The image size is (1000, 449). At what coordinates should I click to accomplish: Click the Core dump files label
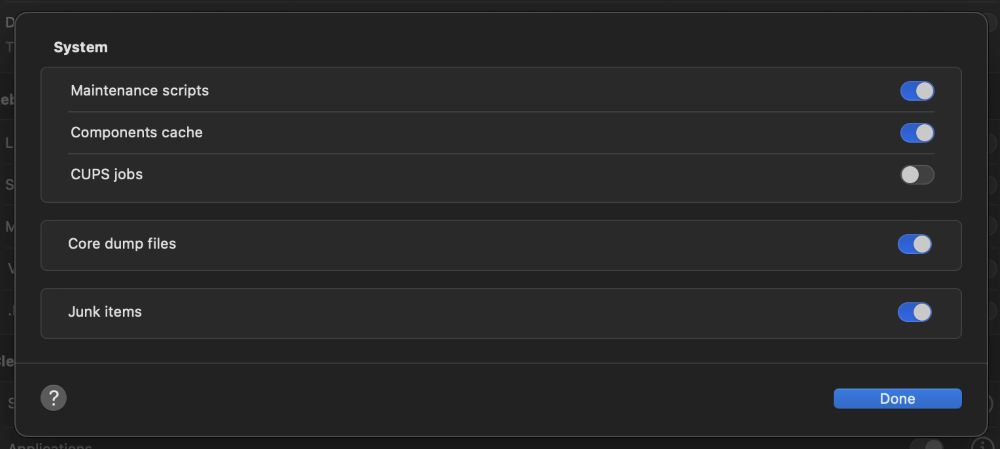[122, 244]
